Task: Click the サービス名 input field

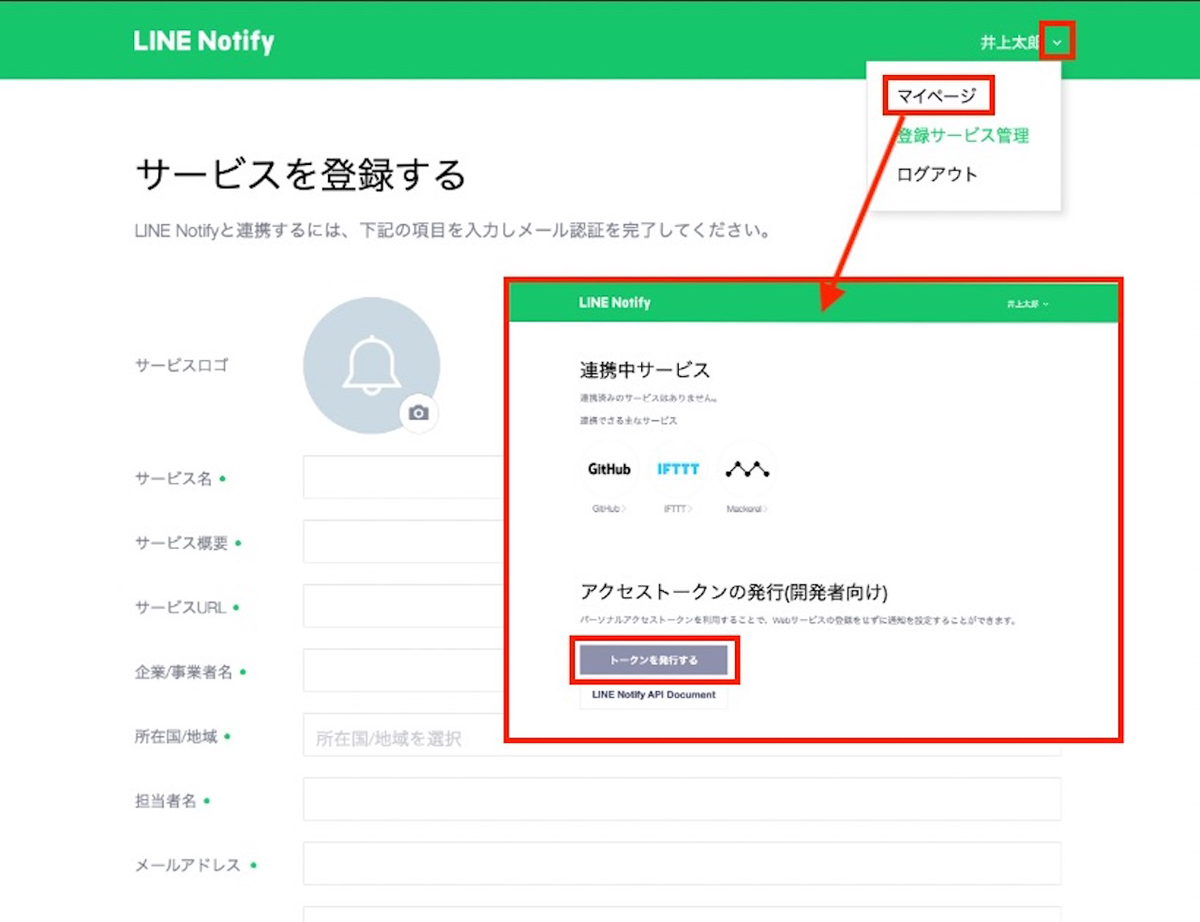Action: pyautogui.click(x=404, y=477)
